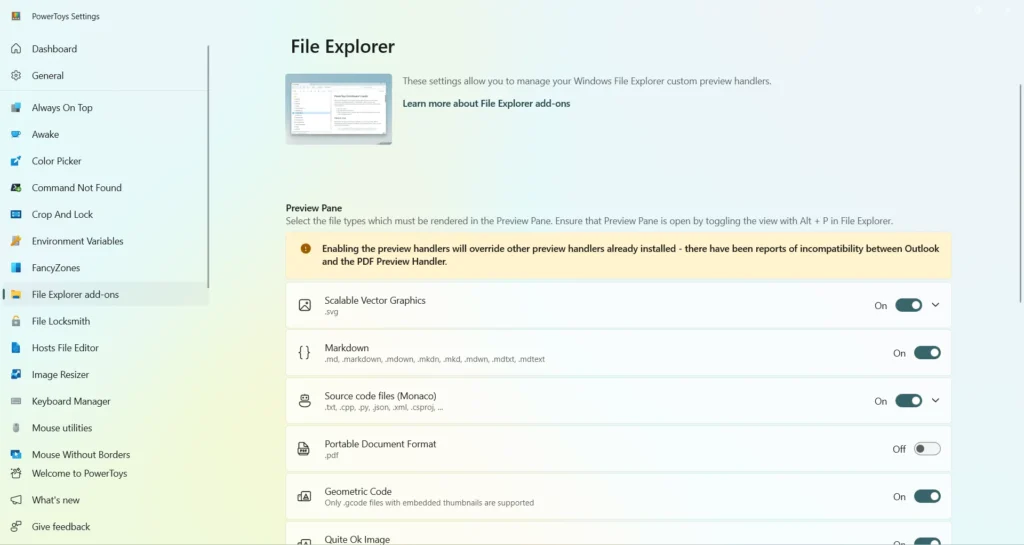This screenshot has width=1024, height=545.
Task: Click the Markdown file extensions text
Action: click(x=434, y=360)
